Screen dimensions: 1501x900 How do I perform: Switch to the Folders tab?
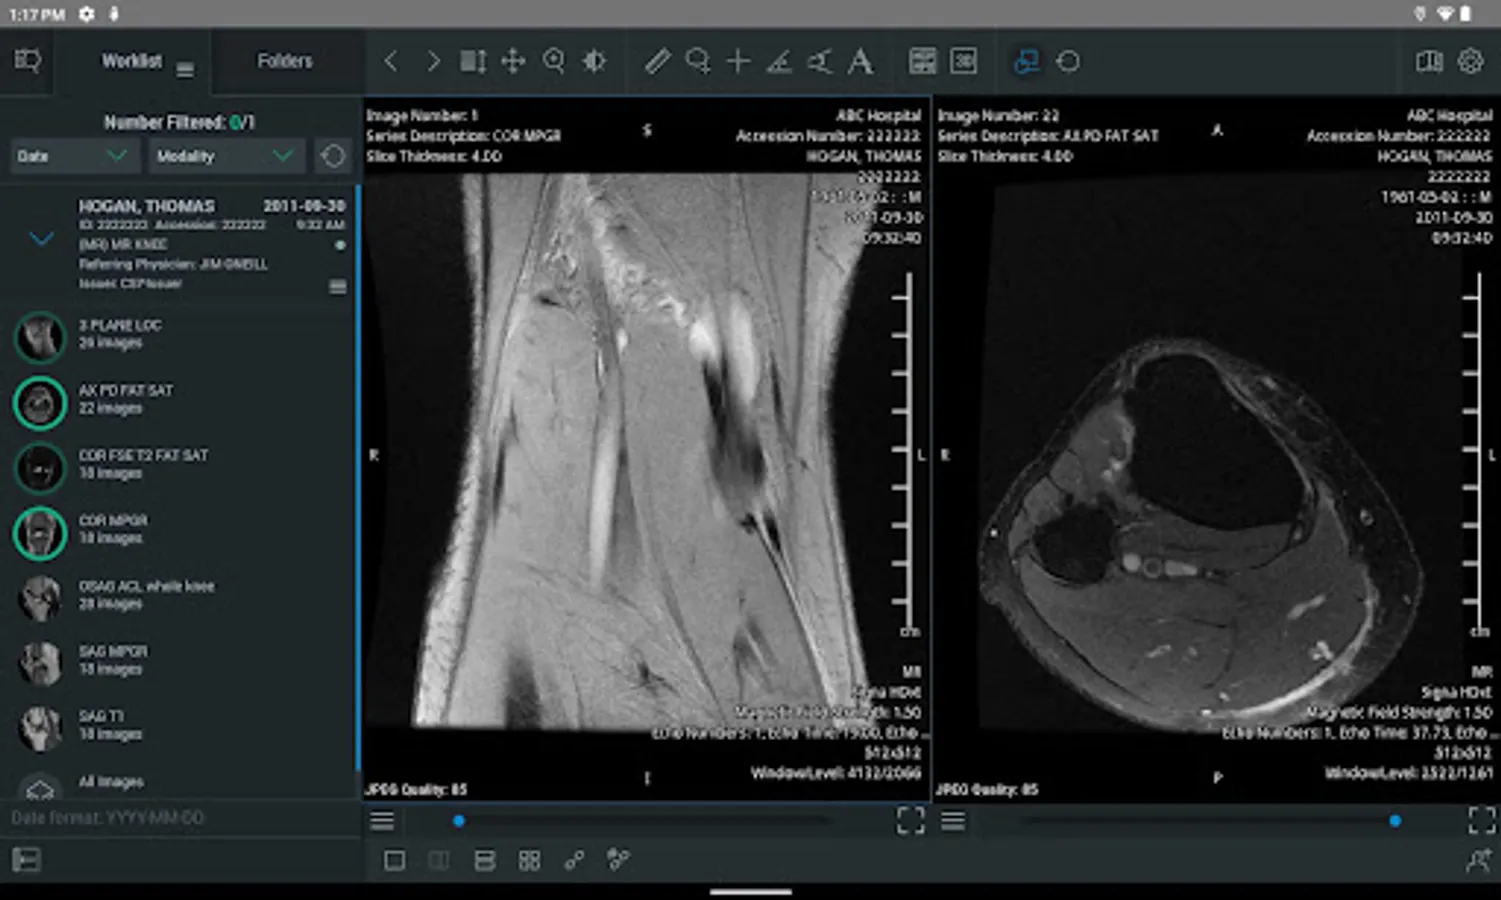click(285, 61)
